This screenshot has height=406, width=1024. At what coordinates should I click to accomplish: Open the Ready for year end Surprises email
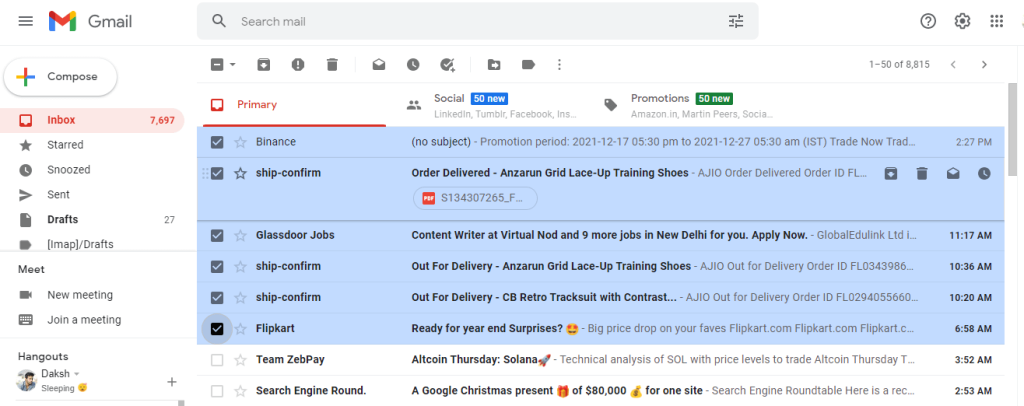(x=600, y=328)
